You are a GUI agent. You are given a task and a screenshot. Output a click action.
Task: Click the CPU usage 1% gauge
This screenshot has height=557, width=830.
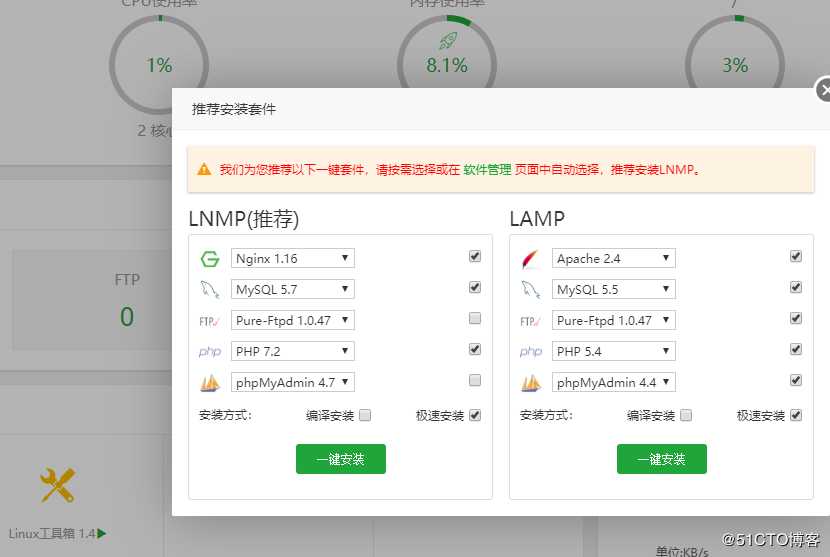tap(159, 65)
